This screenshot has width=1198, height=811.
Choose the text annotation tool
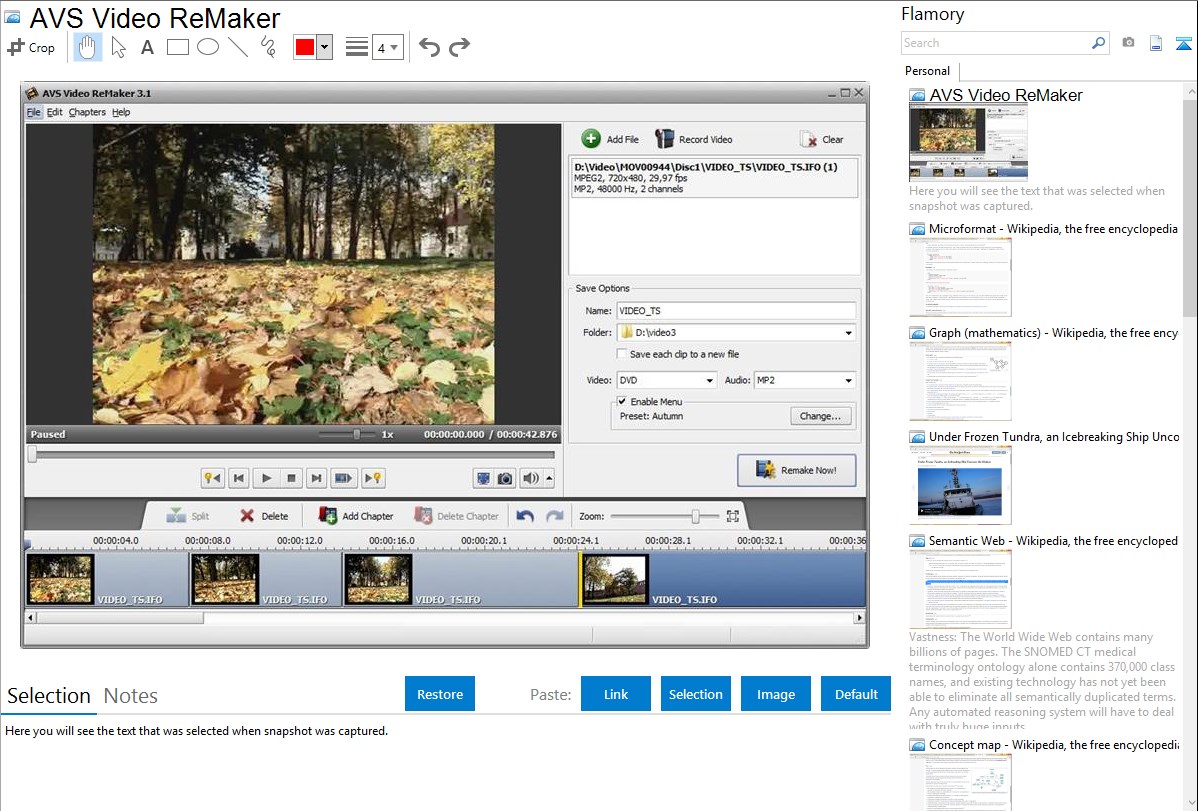pyautogui.click(x=147, y=47)
